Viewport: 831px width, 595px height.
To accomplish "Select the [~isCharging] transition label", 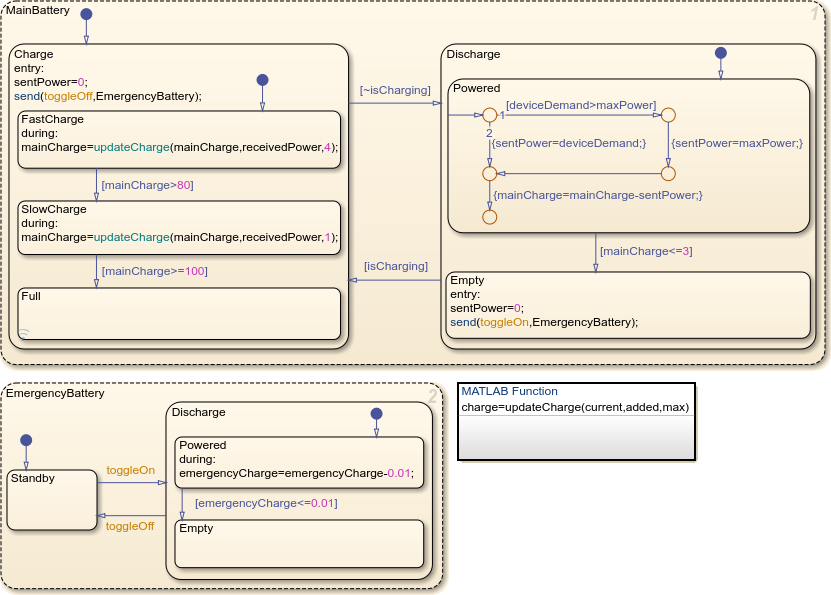I will [395, 90].
